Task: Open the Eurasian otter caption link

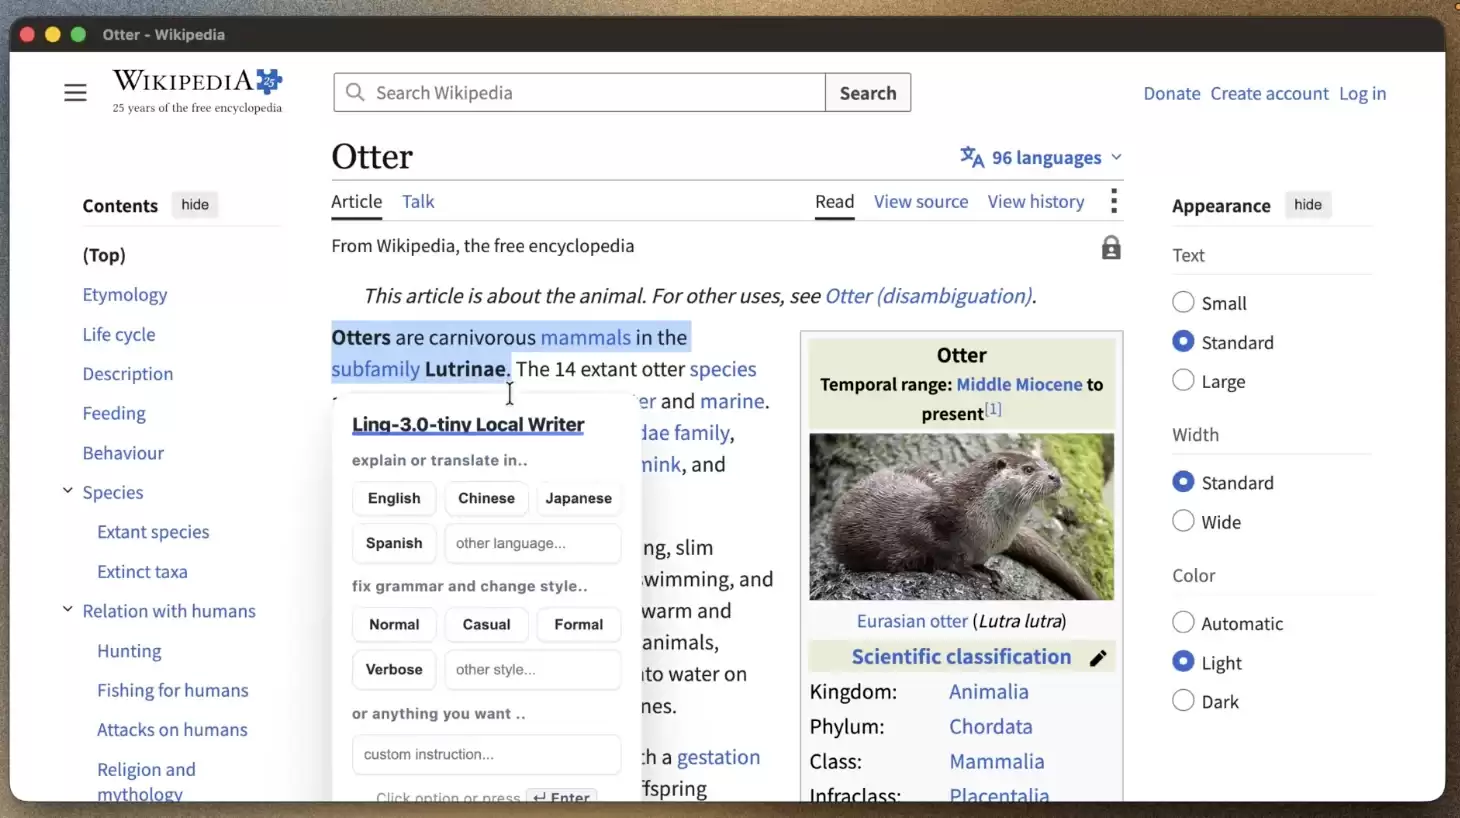Action: tap(912, 621)
